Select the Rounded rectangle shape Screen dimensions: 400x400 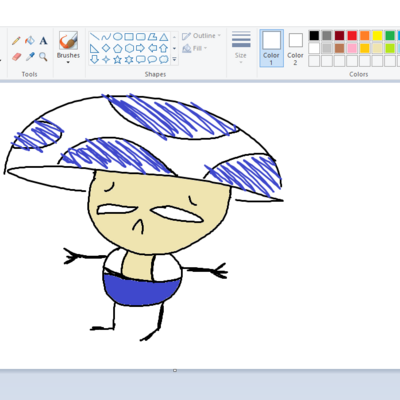coord(141,37)
